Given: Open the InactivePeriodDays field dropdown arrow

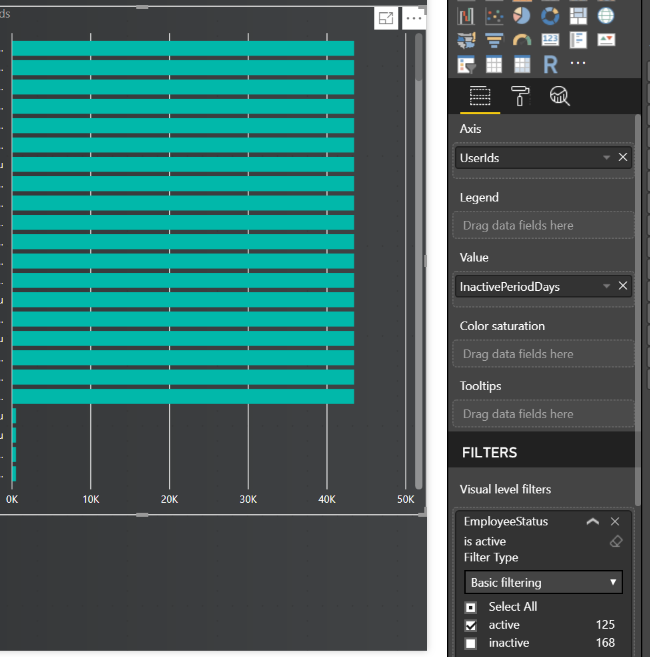Looking at the screenshot, I should 606,286.
